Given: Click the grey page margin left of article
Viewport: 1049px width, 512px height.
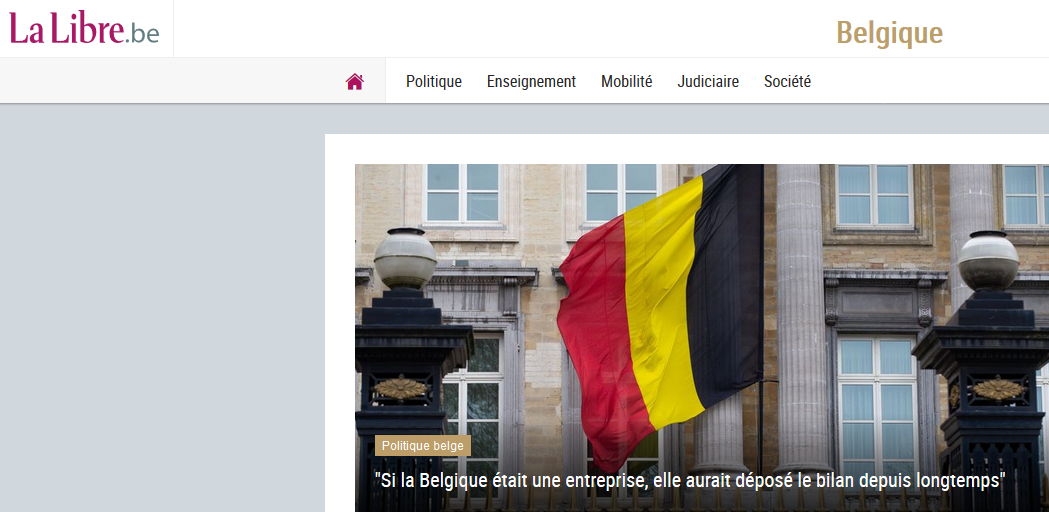Looking at the screenshot, I should 163,308.
